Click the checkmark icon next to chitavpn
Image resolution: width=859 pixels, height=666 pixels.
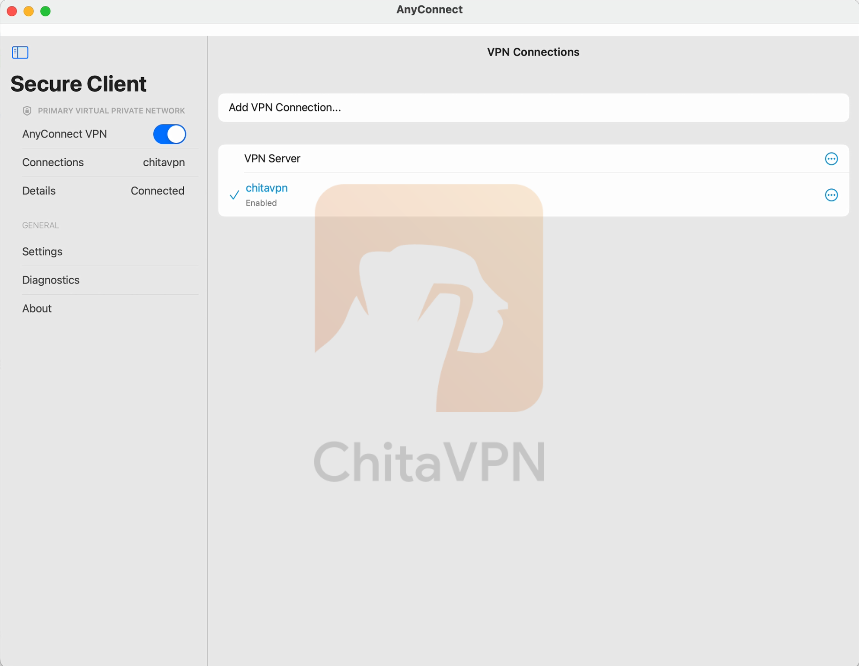click(x=234, y=195)
